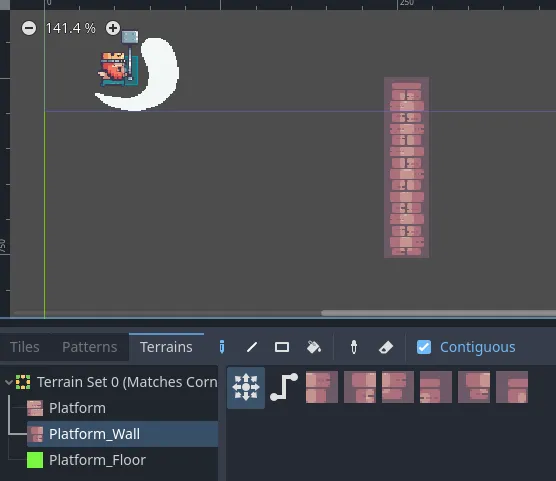The image size is (556, 481).
Task: Select the Line drawing tool
Action: click(x=252, y=347)
